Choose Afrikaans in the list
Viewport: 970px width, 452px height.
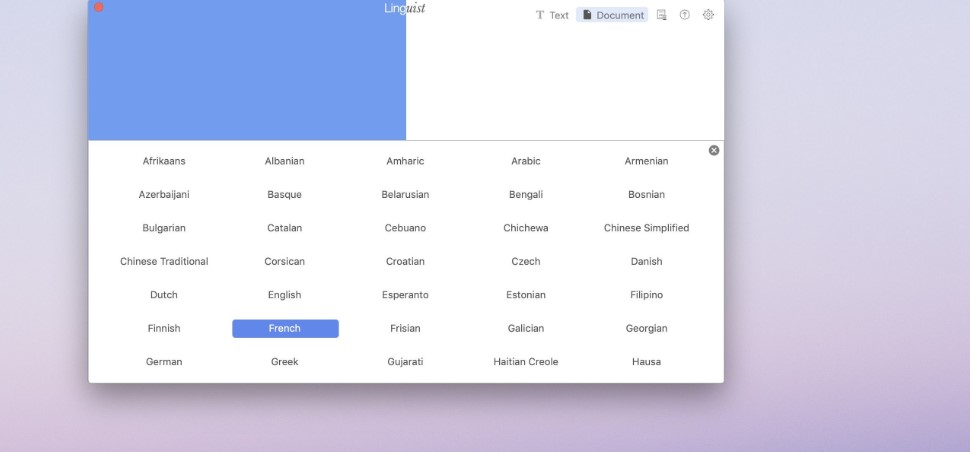(164, 161)
